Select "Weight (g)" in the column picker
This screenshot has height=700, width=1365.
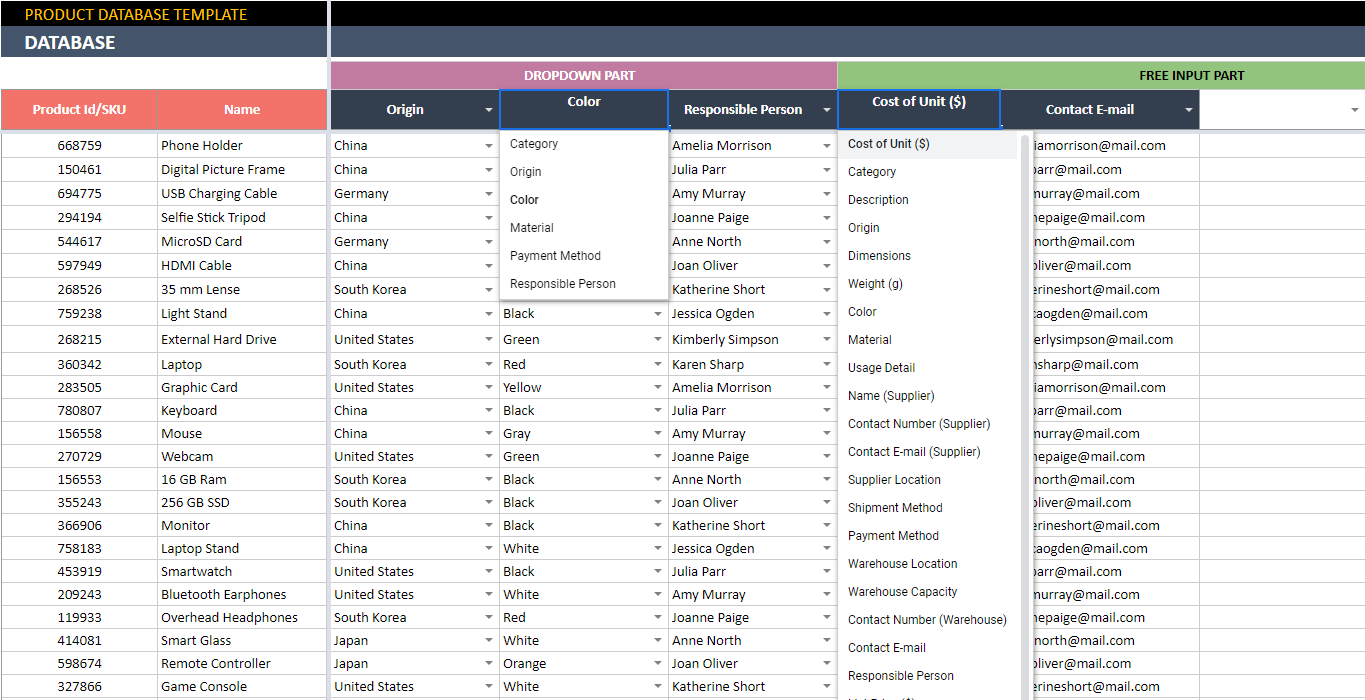pyautogui.click(x=876, y=283)
